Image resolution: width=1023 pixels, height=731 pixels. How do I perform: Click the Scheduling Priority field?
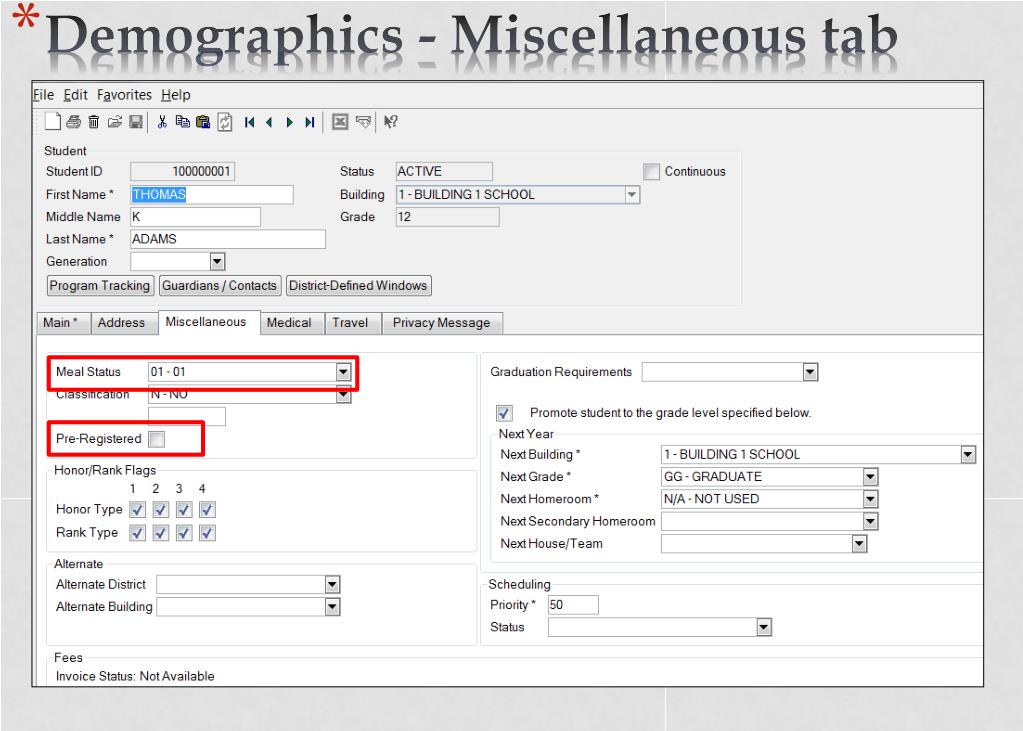click(573, 605)
